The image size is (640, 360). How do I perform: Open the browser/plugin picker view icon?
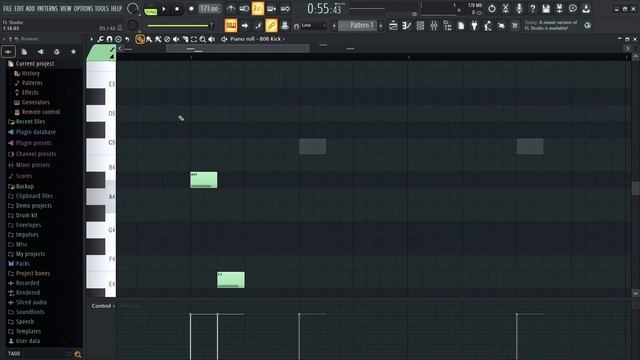click(x=447, y=26)
